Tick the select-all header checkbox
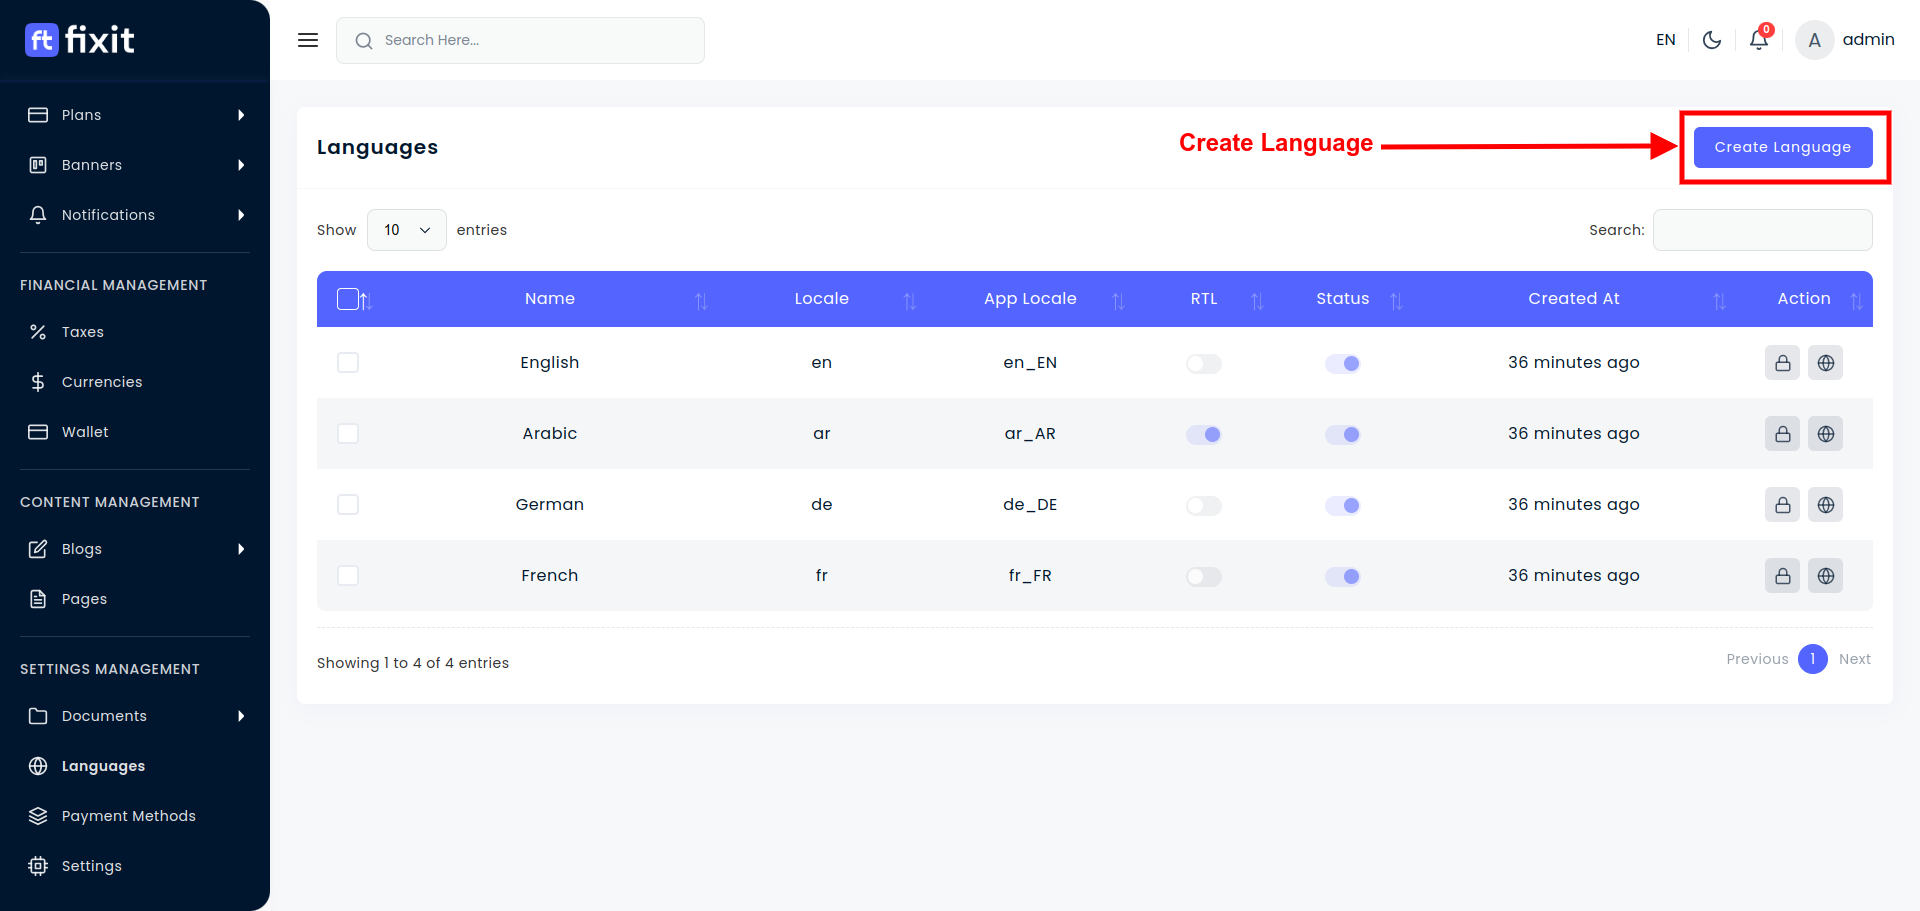Viewport: 1920px width, 911px height. point(348,299)
